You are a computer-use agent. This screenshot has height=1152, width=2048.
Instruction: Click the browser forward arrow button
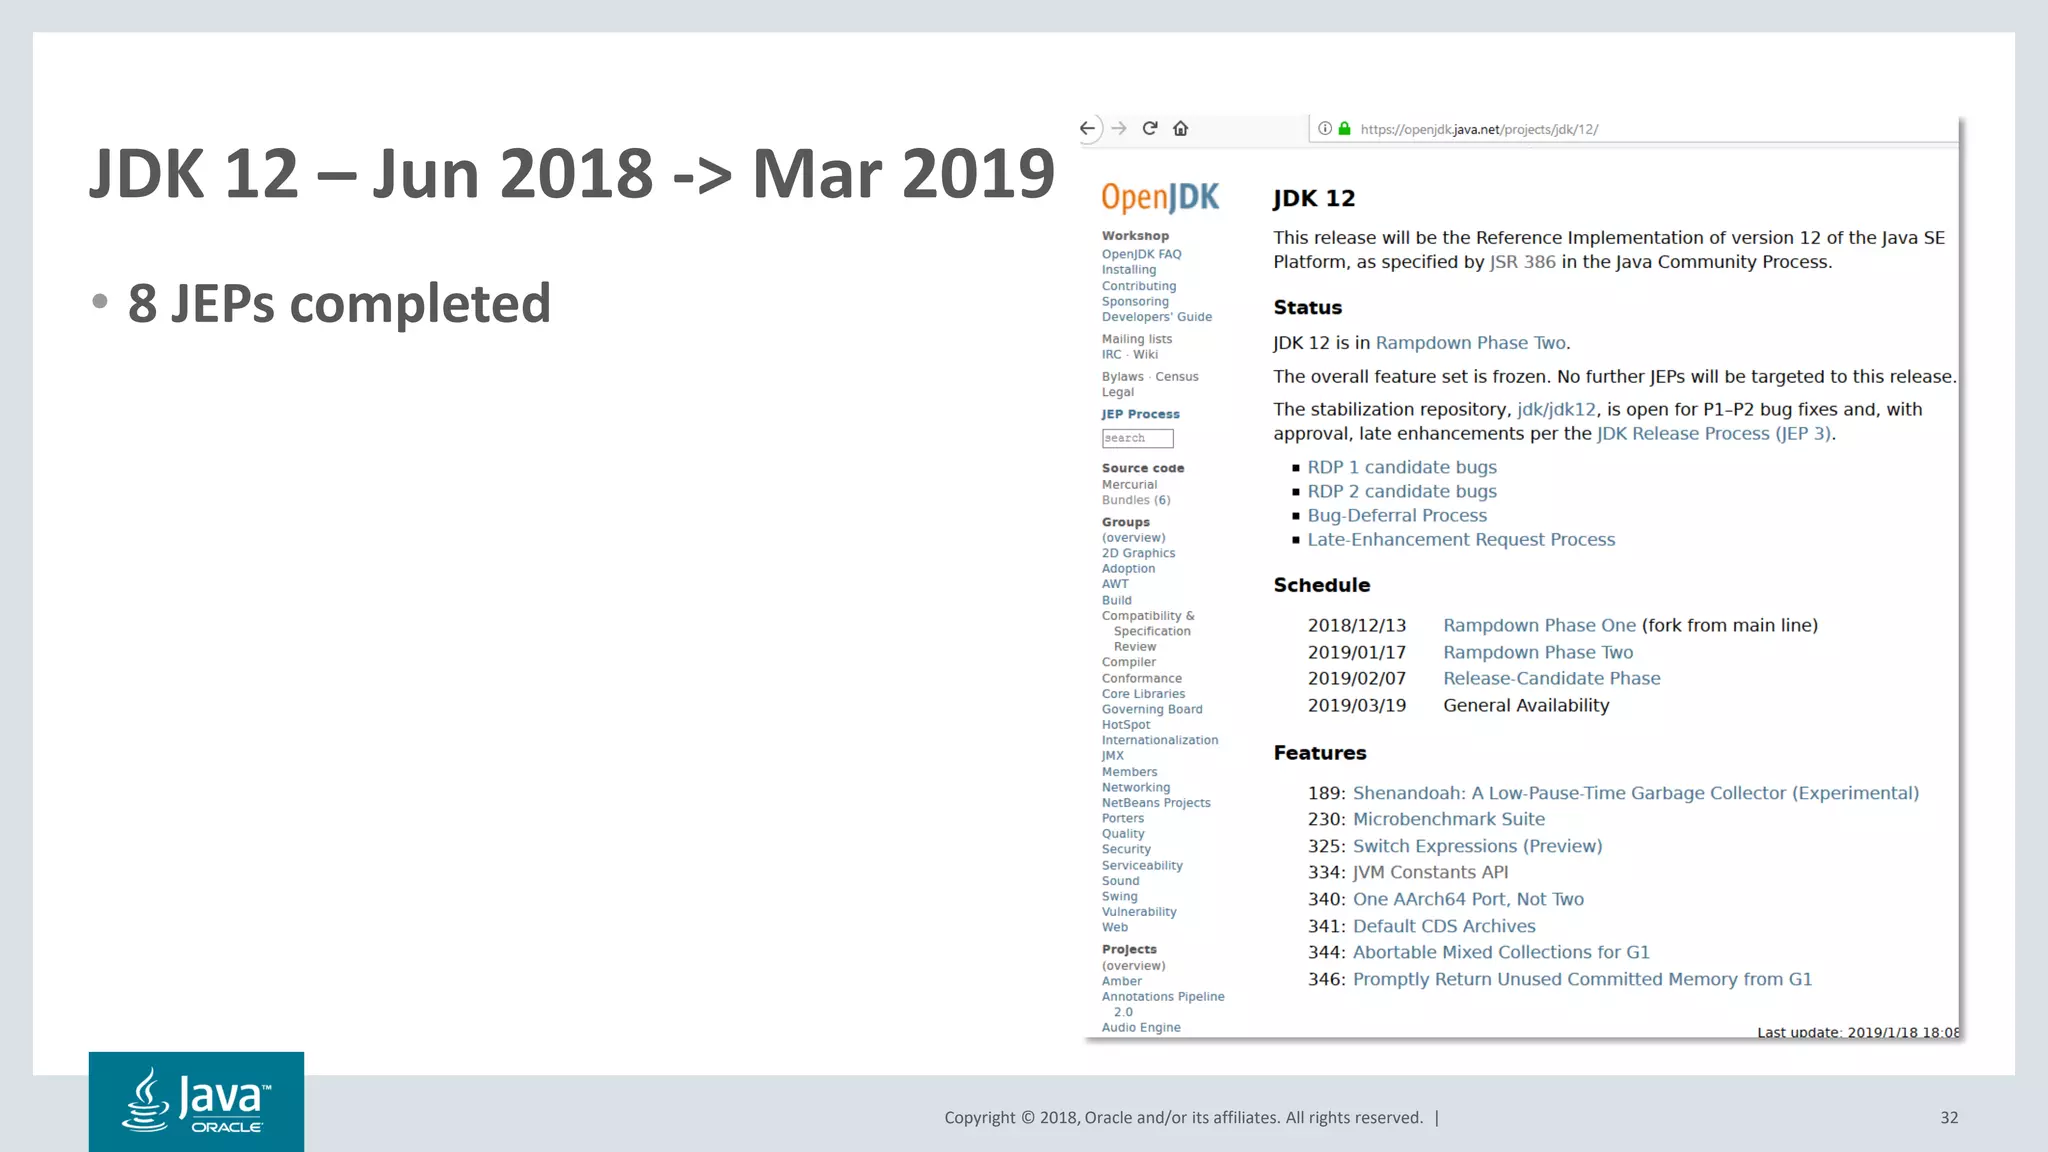[x=1119, y=128]
